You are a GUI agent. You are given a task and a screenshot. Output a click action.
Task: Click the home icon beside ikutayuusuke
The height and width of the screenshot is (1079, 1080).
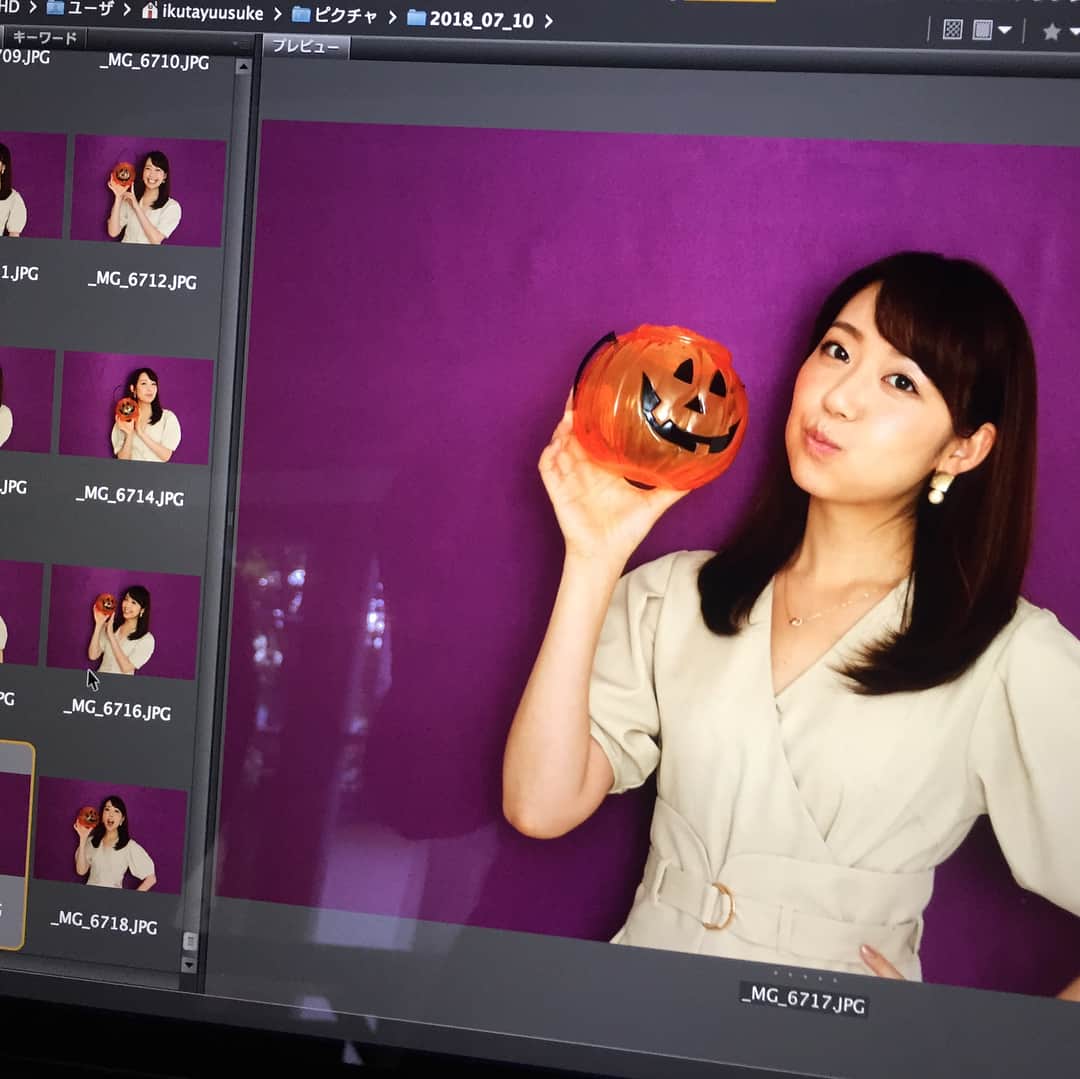coord(149,10)
